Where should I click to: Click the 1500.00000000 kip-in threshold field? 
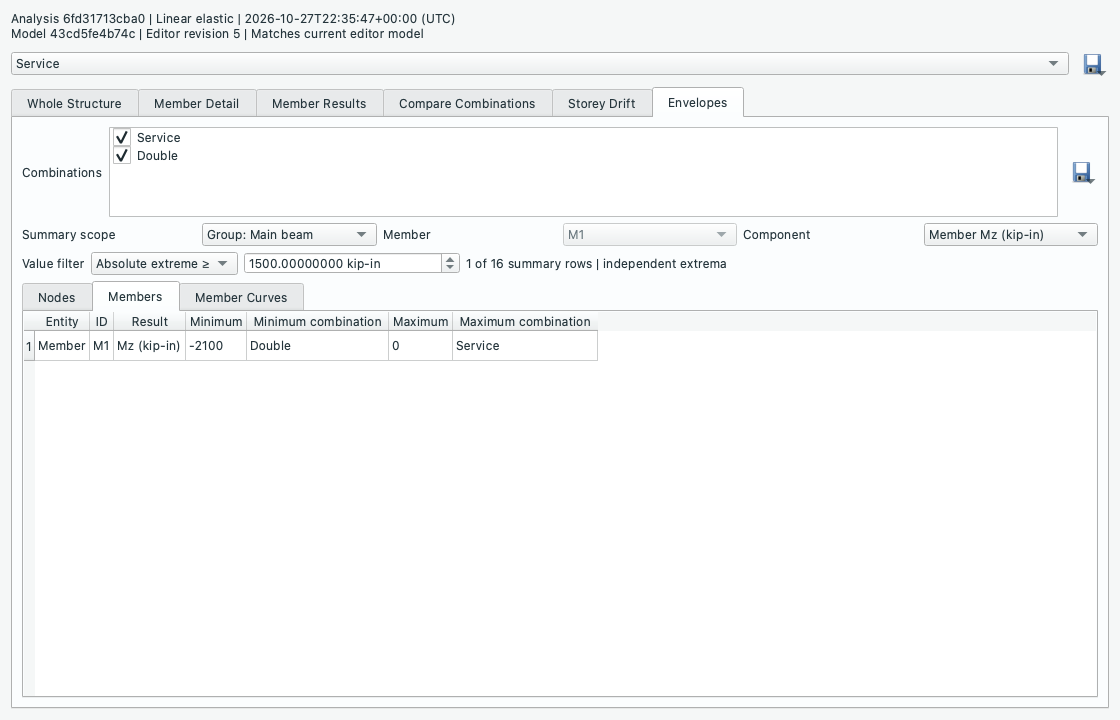343,264
